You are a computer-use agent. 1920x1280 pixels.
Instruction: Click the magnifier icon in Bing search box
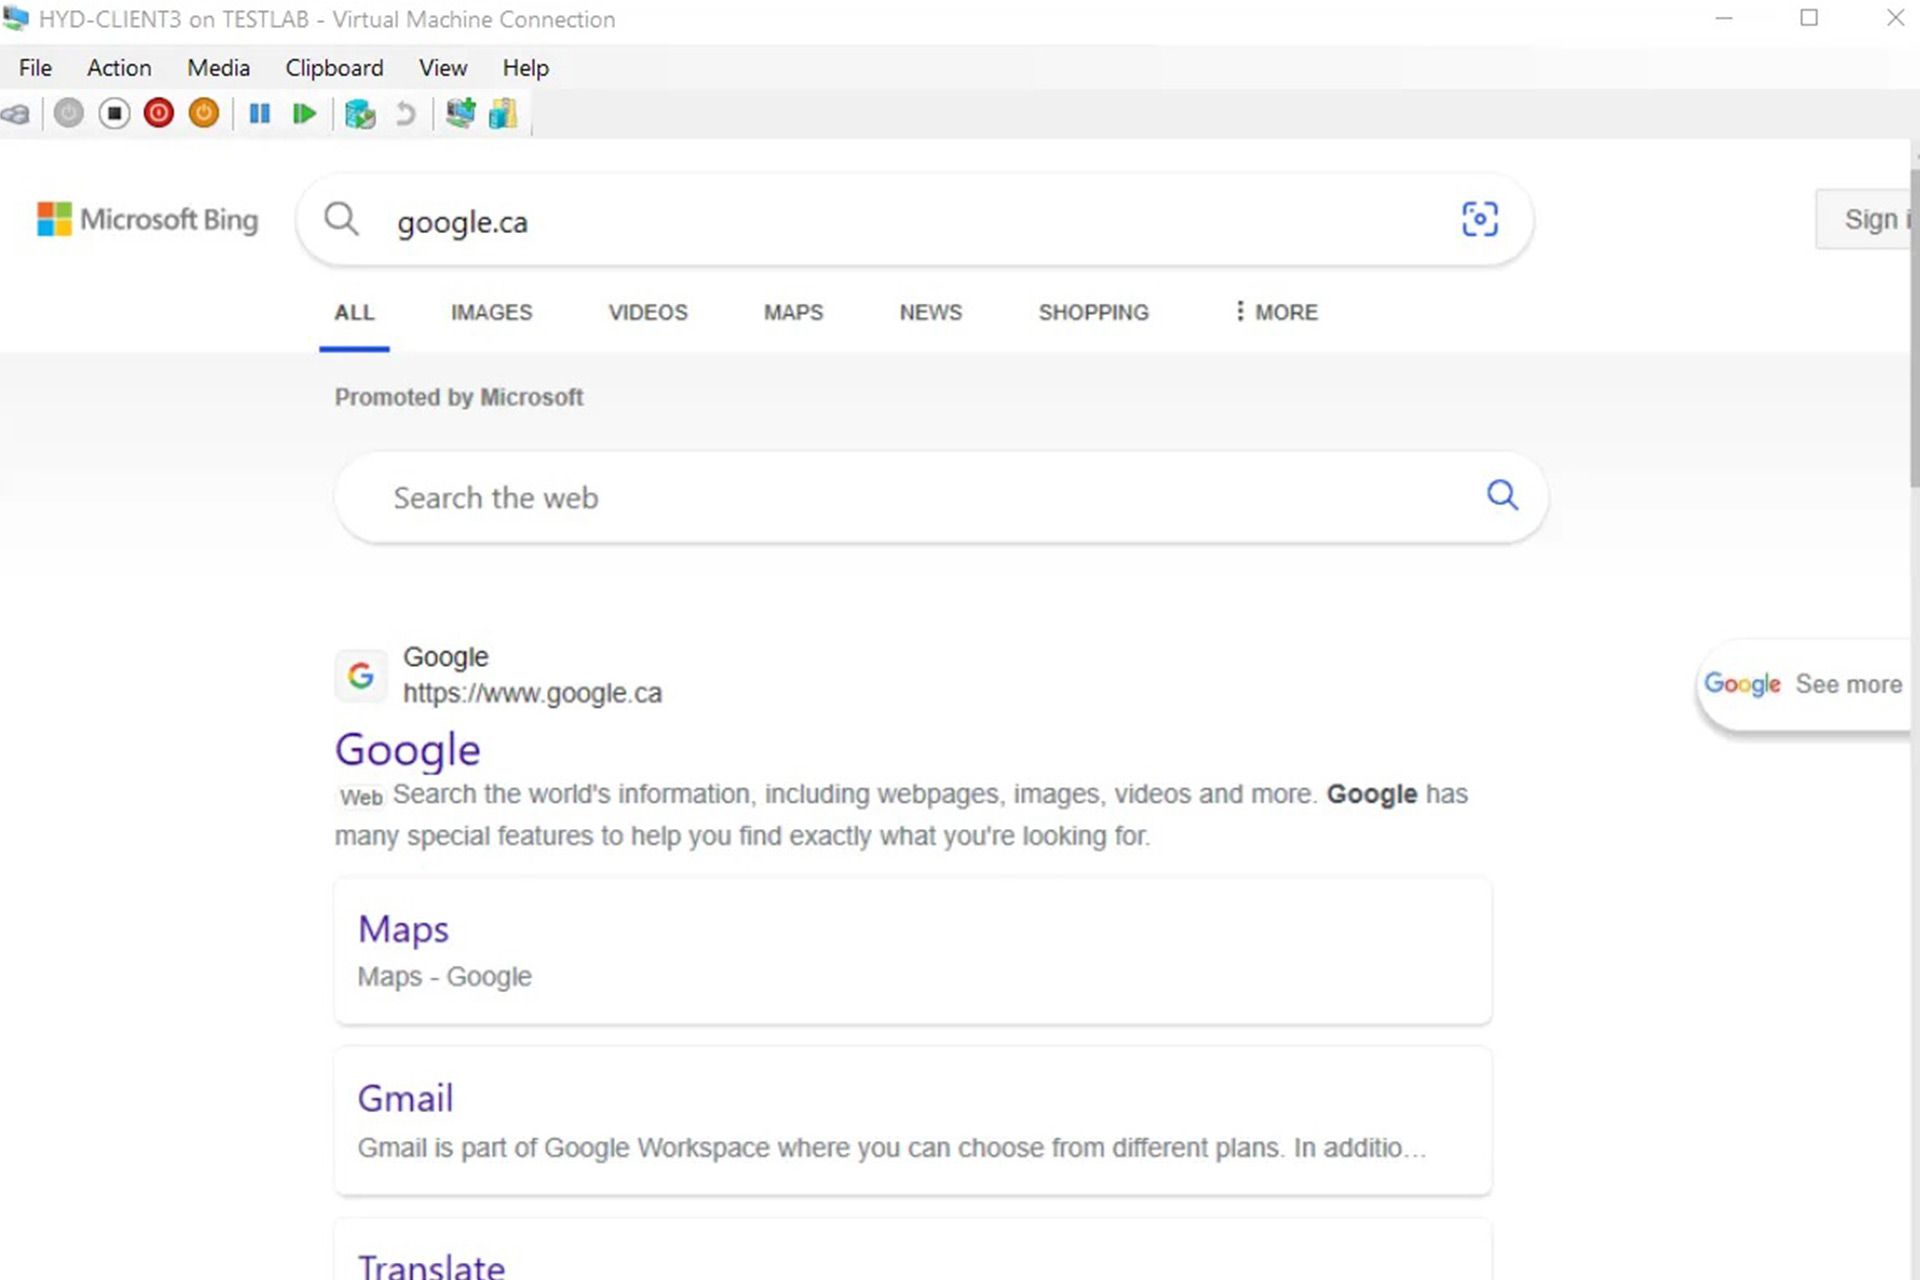click(x=341, y=219)
